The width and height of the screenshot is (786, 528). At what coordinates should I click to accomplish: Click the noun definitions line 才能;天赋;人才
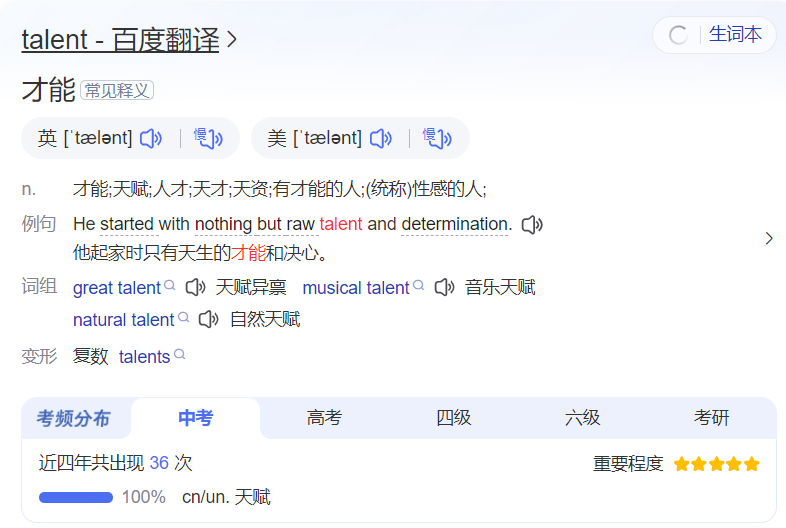(280, 190)
